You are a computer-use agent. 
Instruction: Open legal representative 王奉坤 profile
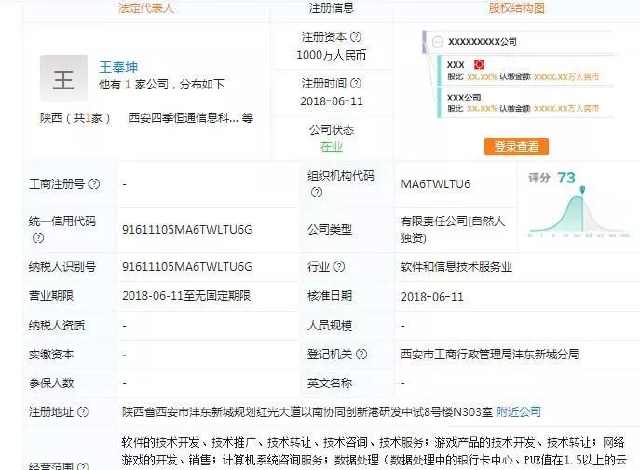click(119, 67)
